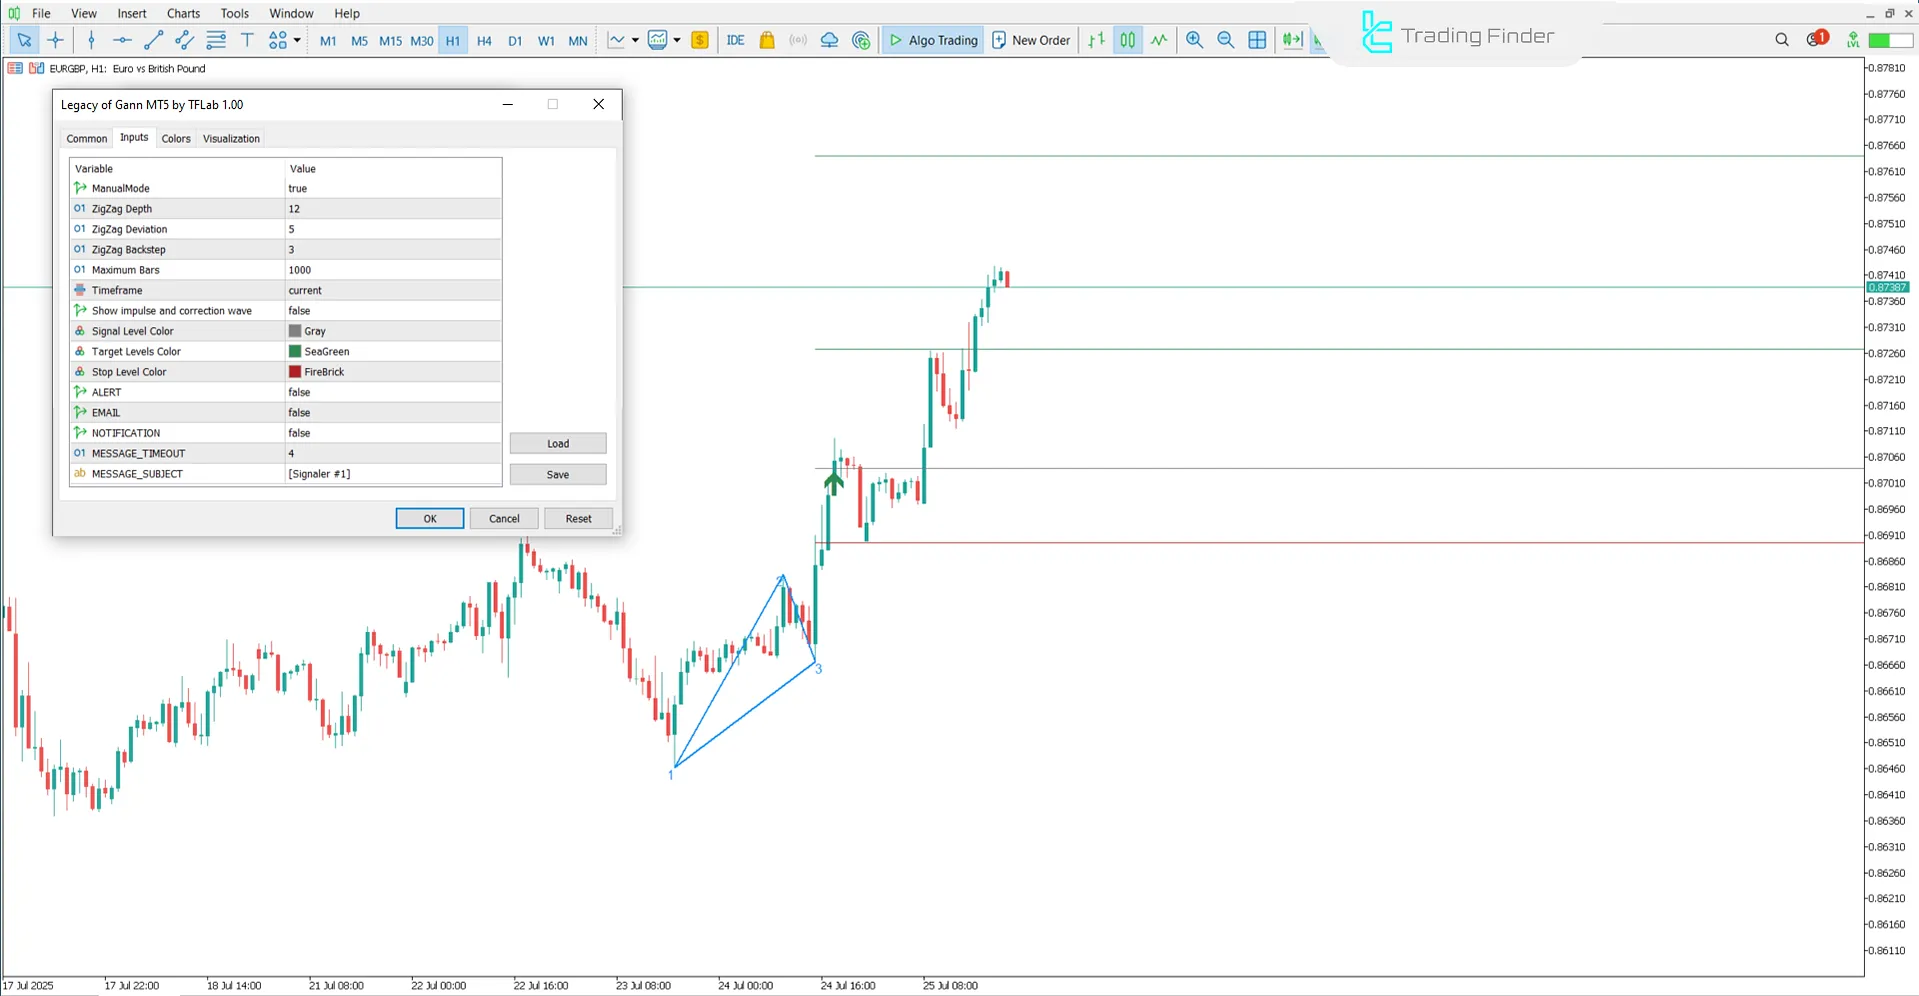Screen dimensions: 1919x996
Task: Switch to the Colors tab
Action: click(176, 138)
